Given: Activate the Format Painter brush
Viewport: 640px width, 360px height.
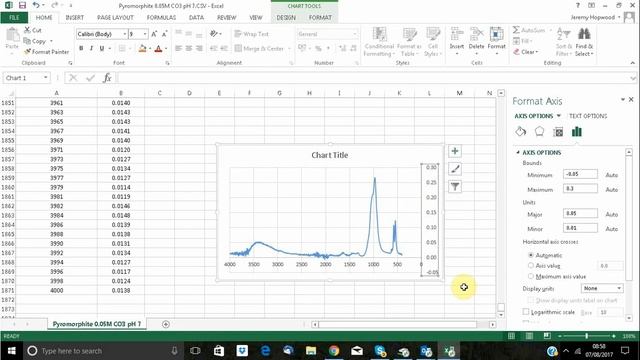Looking at the screenshot, I should [x=27, y=52].
